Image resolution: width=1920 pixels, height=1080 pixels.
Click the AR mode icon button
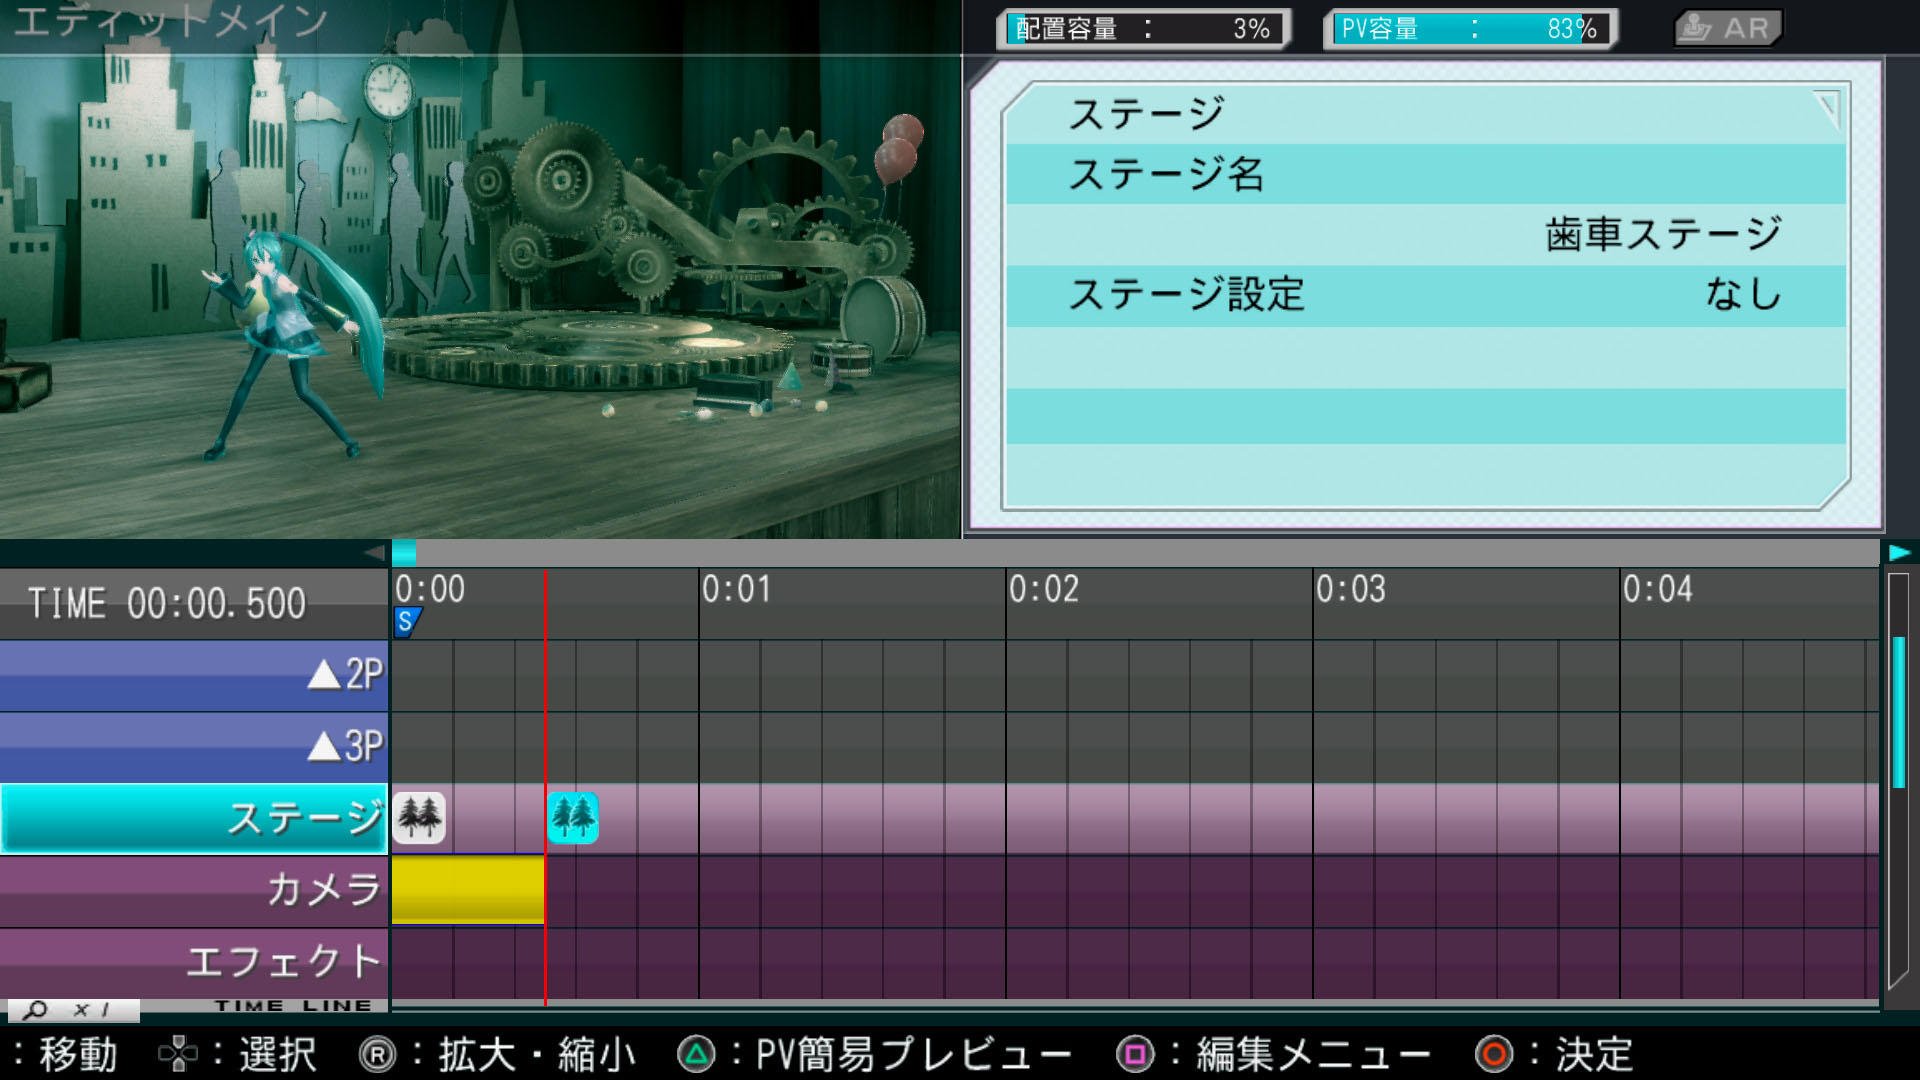[x=1728, y=28]
